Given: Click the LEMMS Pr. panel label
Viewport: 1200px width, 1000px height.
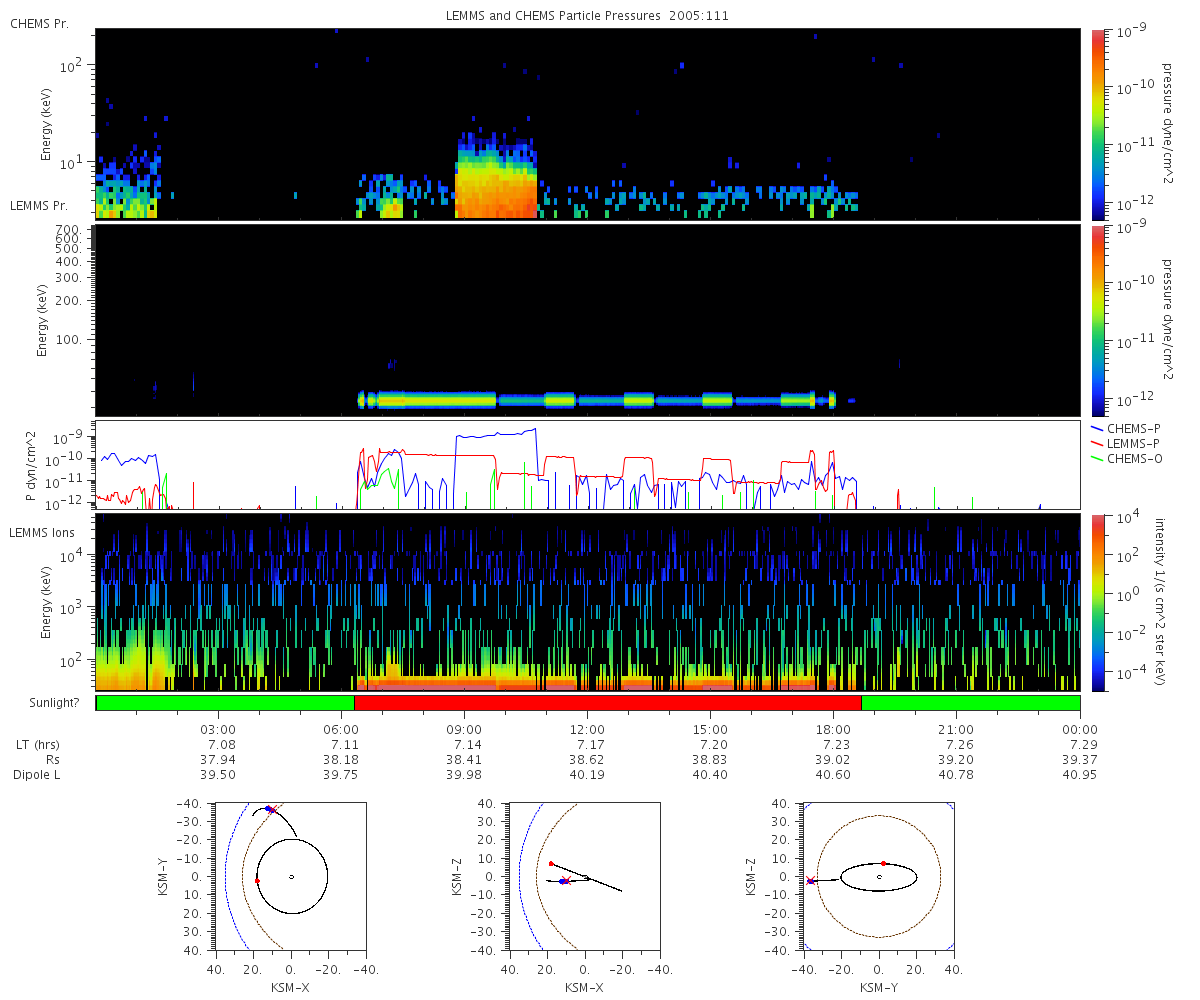Looking at the screenshot, I should (39, 205).
